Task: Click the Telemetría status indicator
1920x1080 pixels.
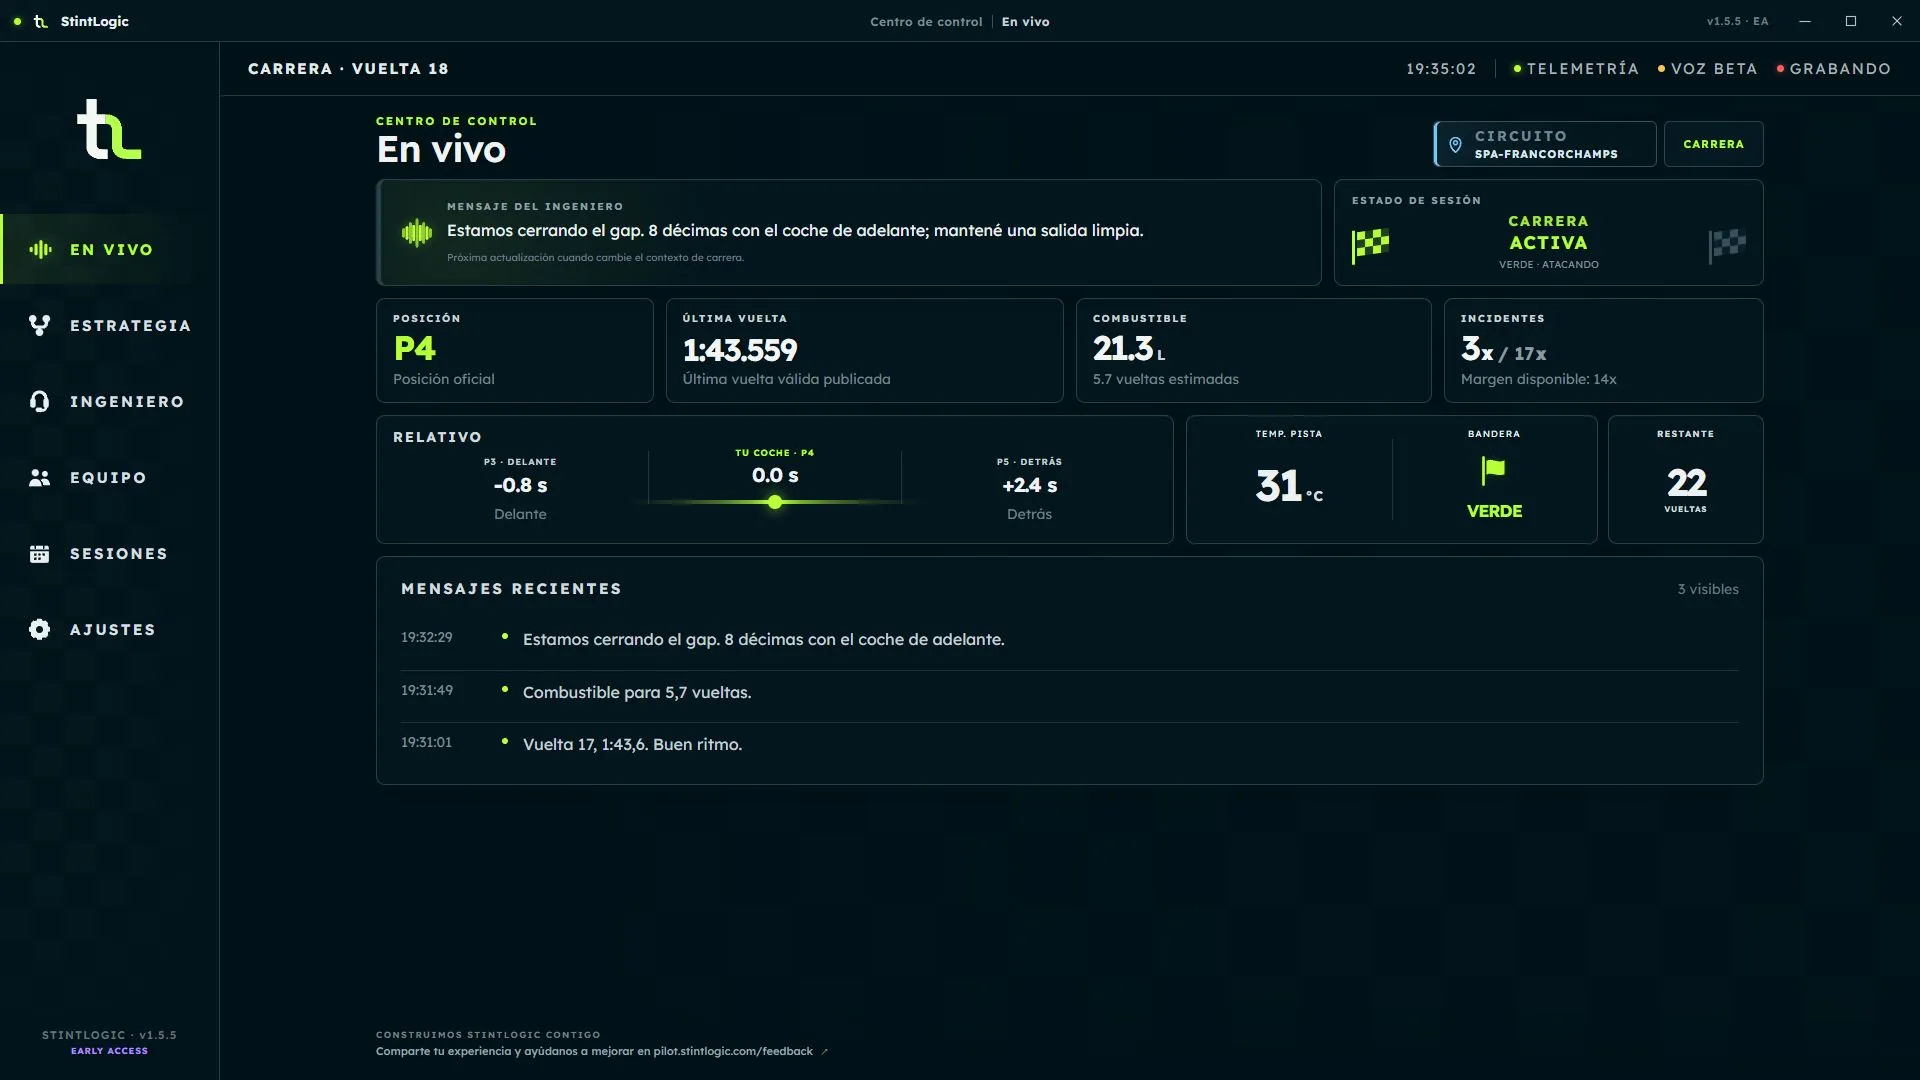Action: (x=1576, y=68)
